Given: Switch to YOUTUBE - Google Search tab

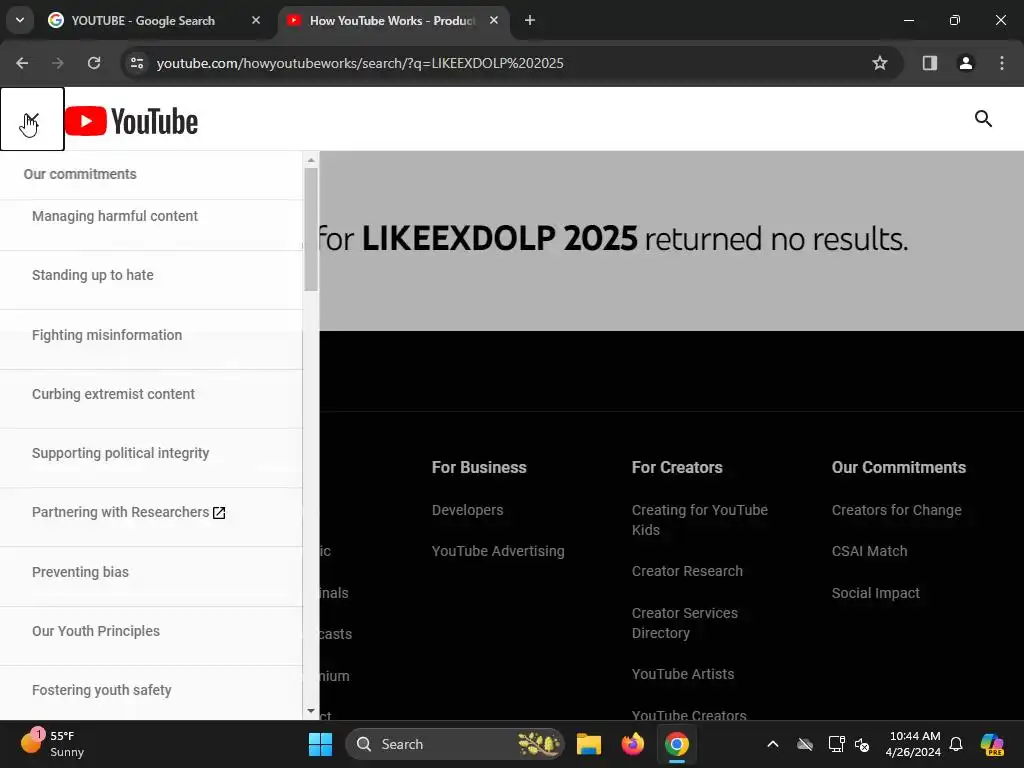Looking at the screenshot, I should [x=155, y=20].
